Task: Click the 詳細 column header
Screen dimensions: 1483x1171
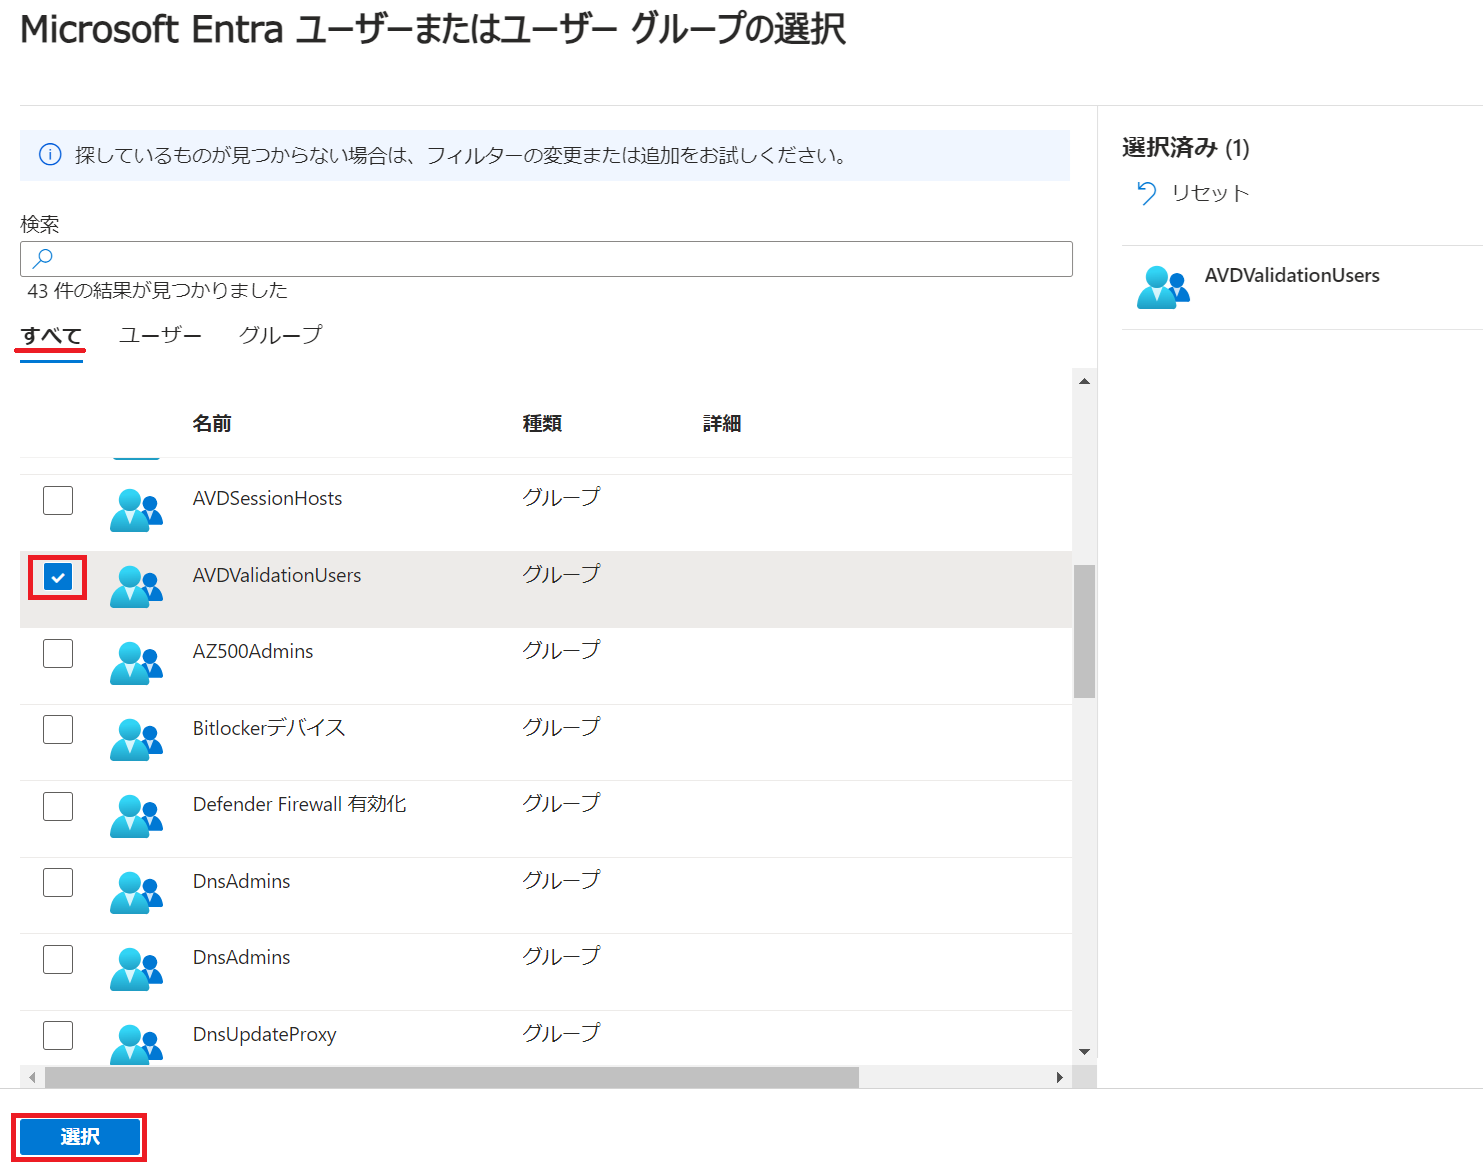Action: tap(722, 424)
